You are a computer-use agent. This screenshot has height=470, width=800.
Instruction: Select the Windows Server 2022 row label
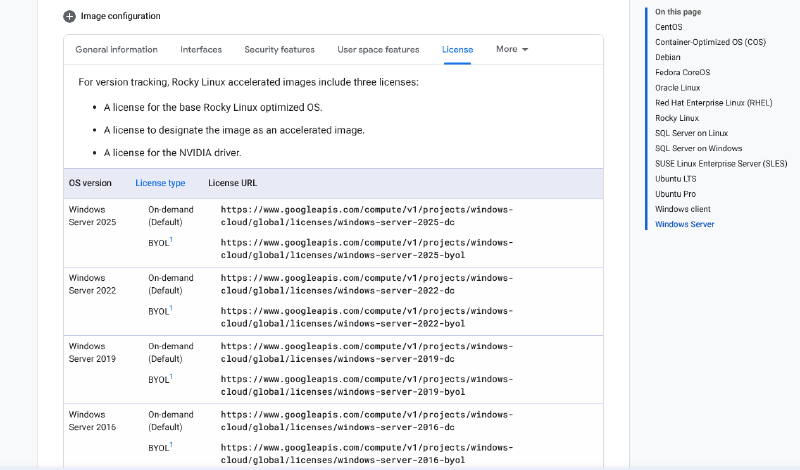coord(92,284)
